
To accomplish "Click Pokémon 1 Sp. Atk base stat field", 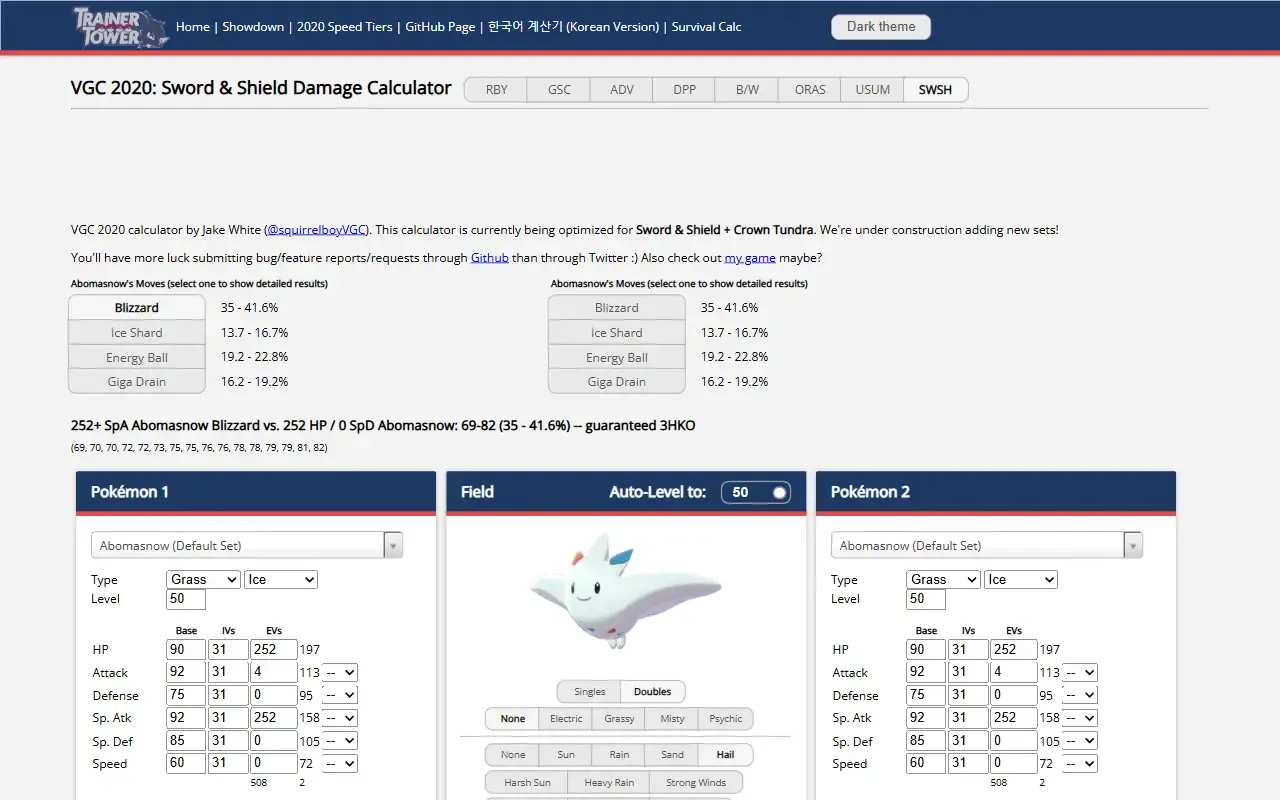I will point(186,718).
